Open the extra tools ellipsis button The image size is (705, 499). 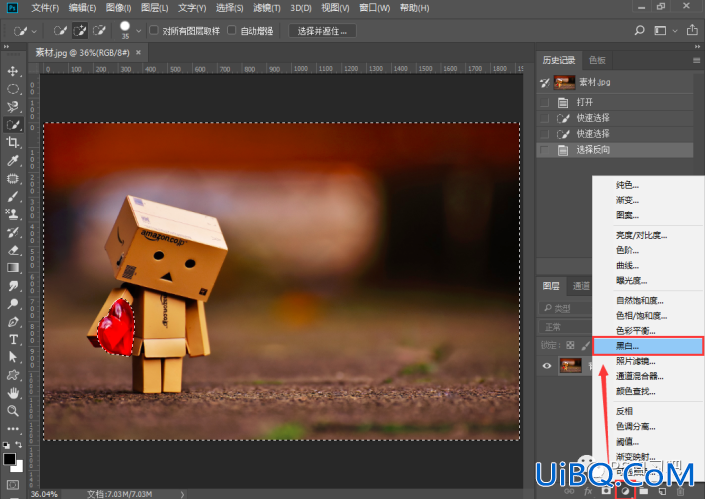tap(13, 428)
